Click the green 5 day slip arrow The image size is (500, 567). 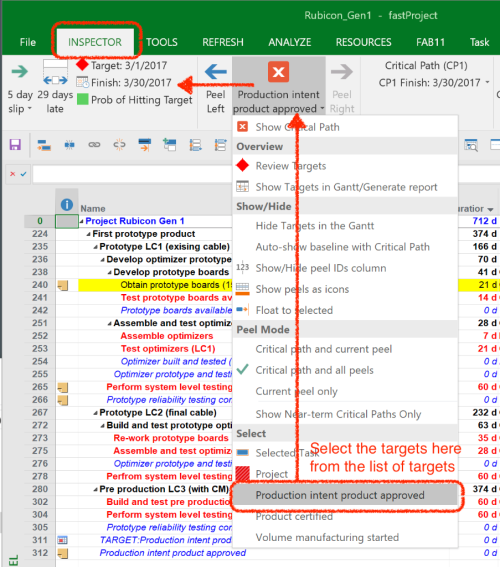coord(20,71)
